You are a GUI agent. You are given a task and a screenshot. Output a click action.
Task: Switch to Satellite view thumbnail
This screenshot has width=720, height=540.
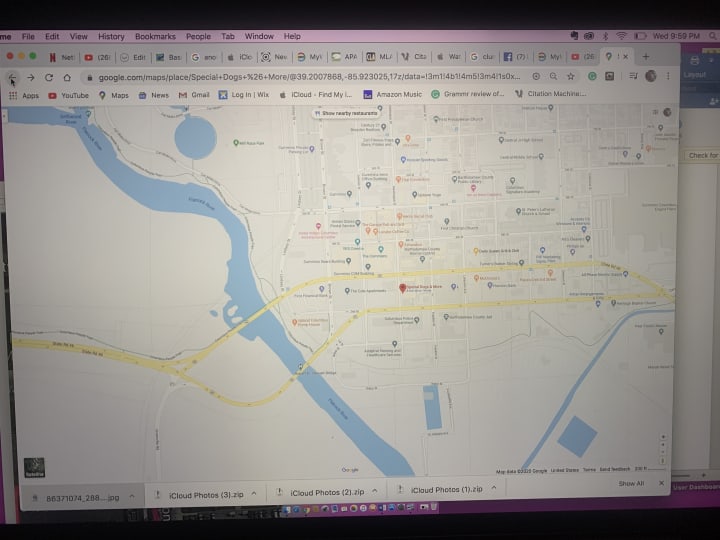[x=34, y=467]
